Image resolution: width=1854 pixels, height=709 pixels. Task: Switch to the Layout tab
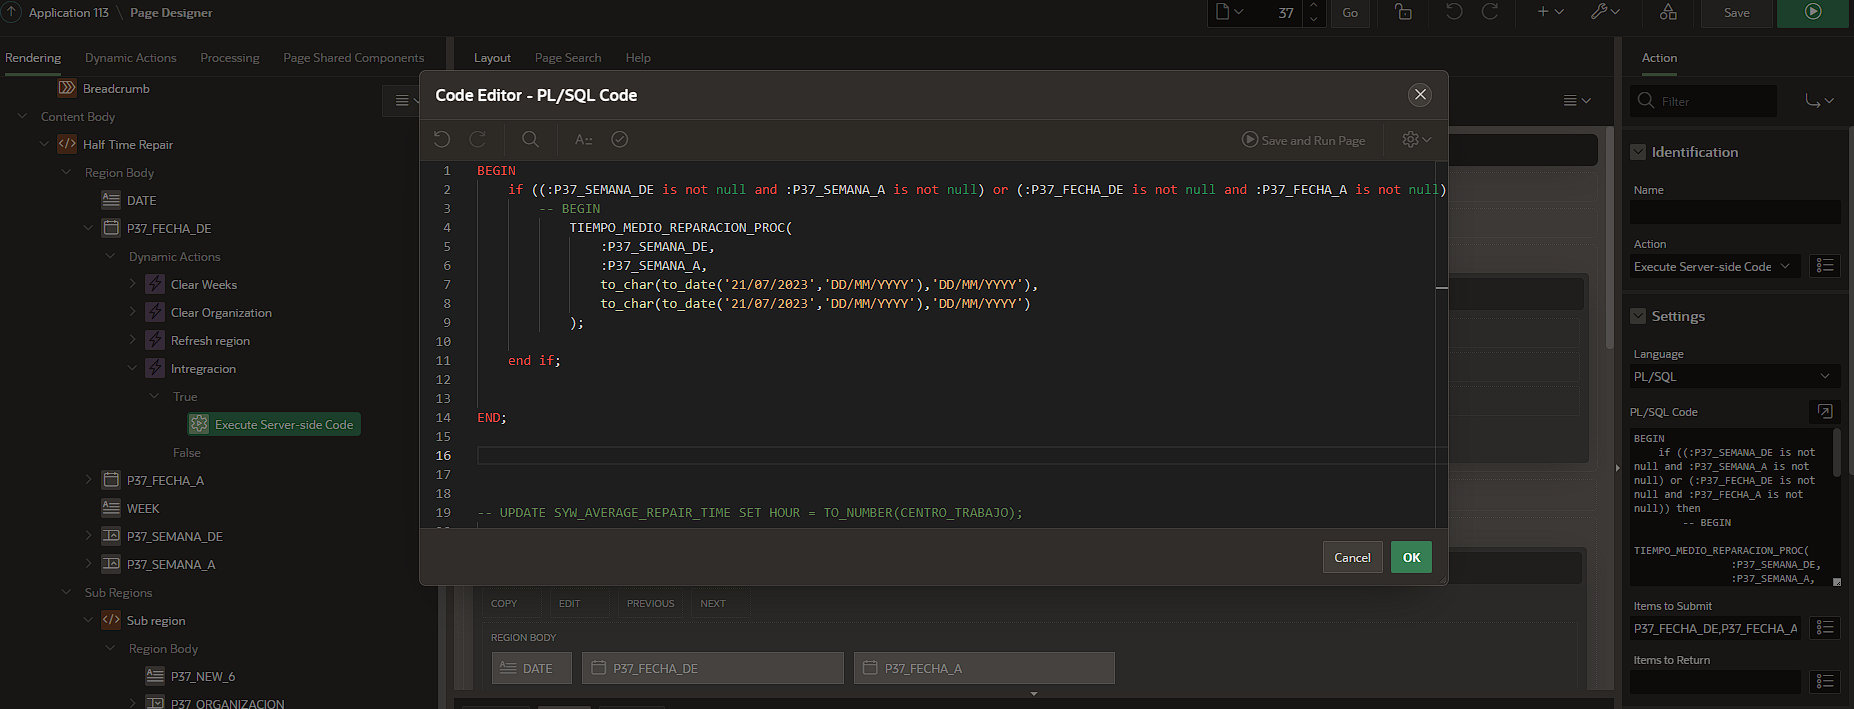(x=492, y=58)
